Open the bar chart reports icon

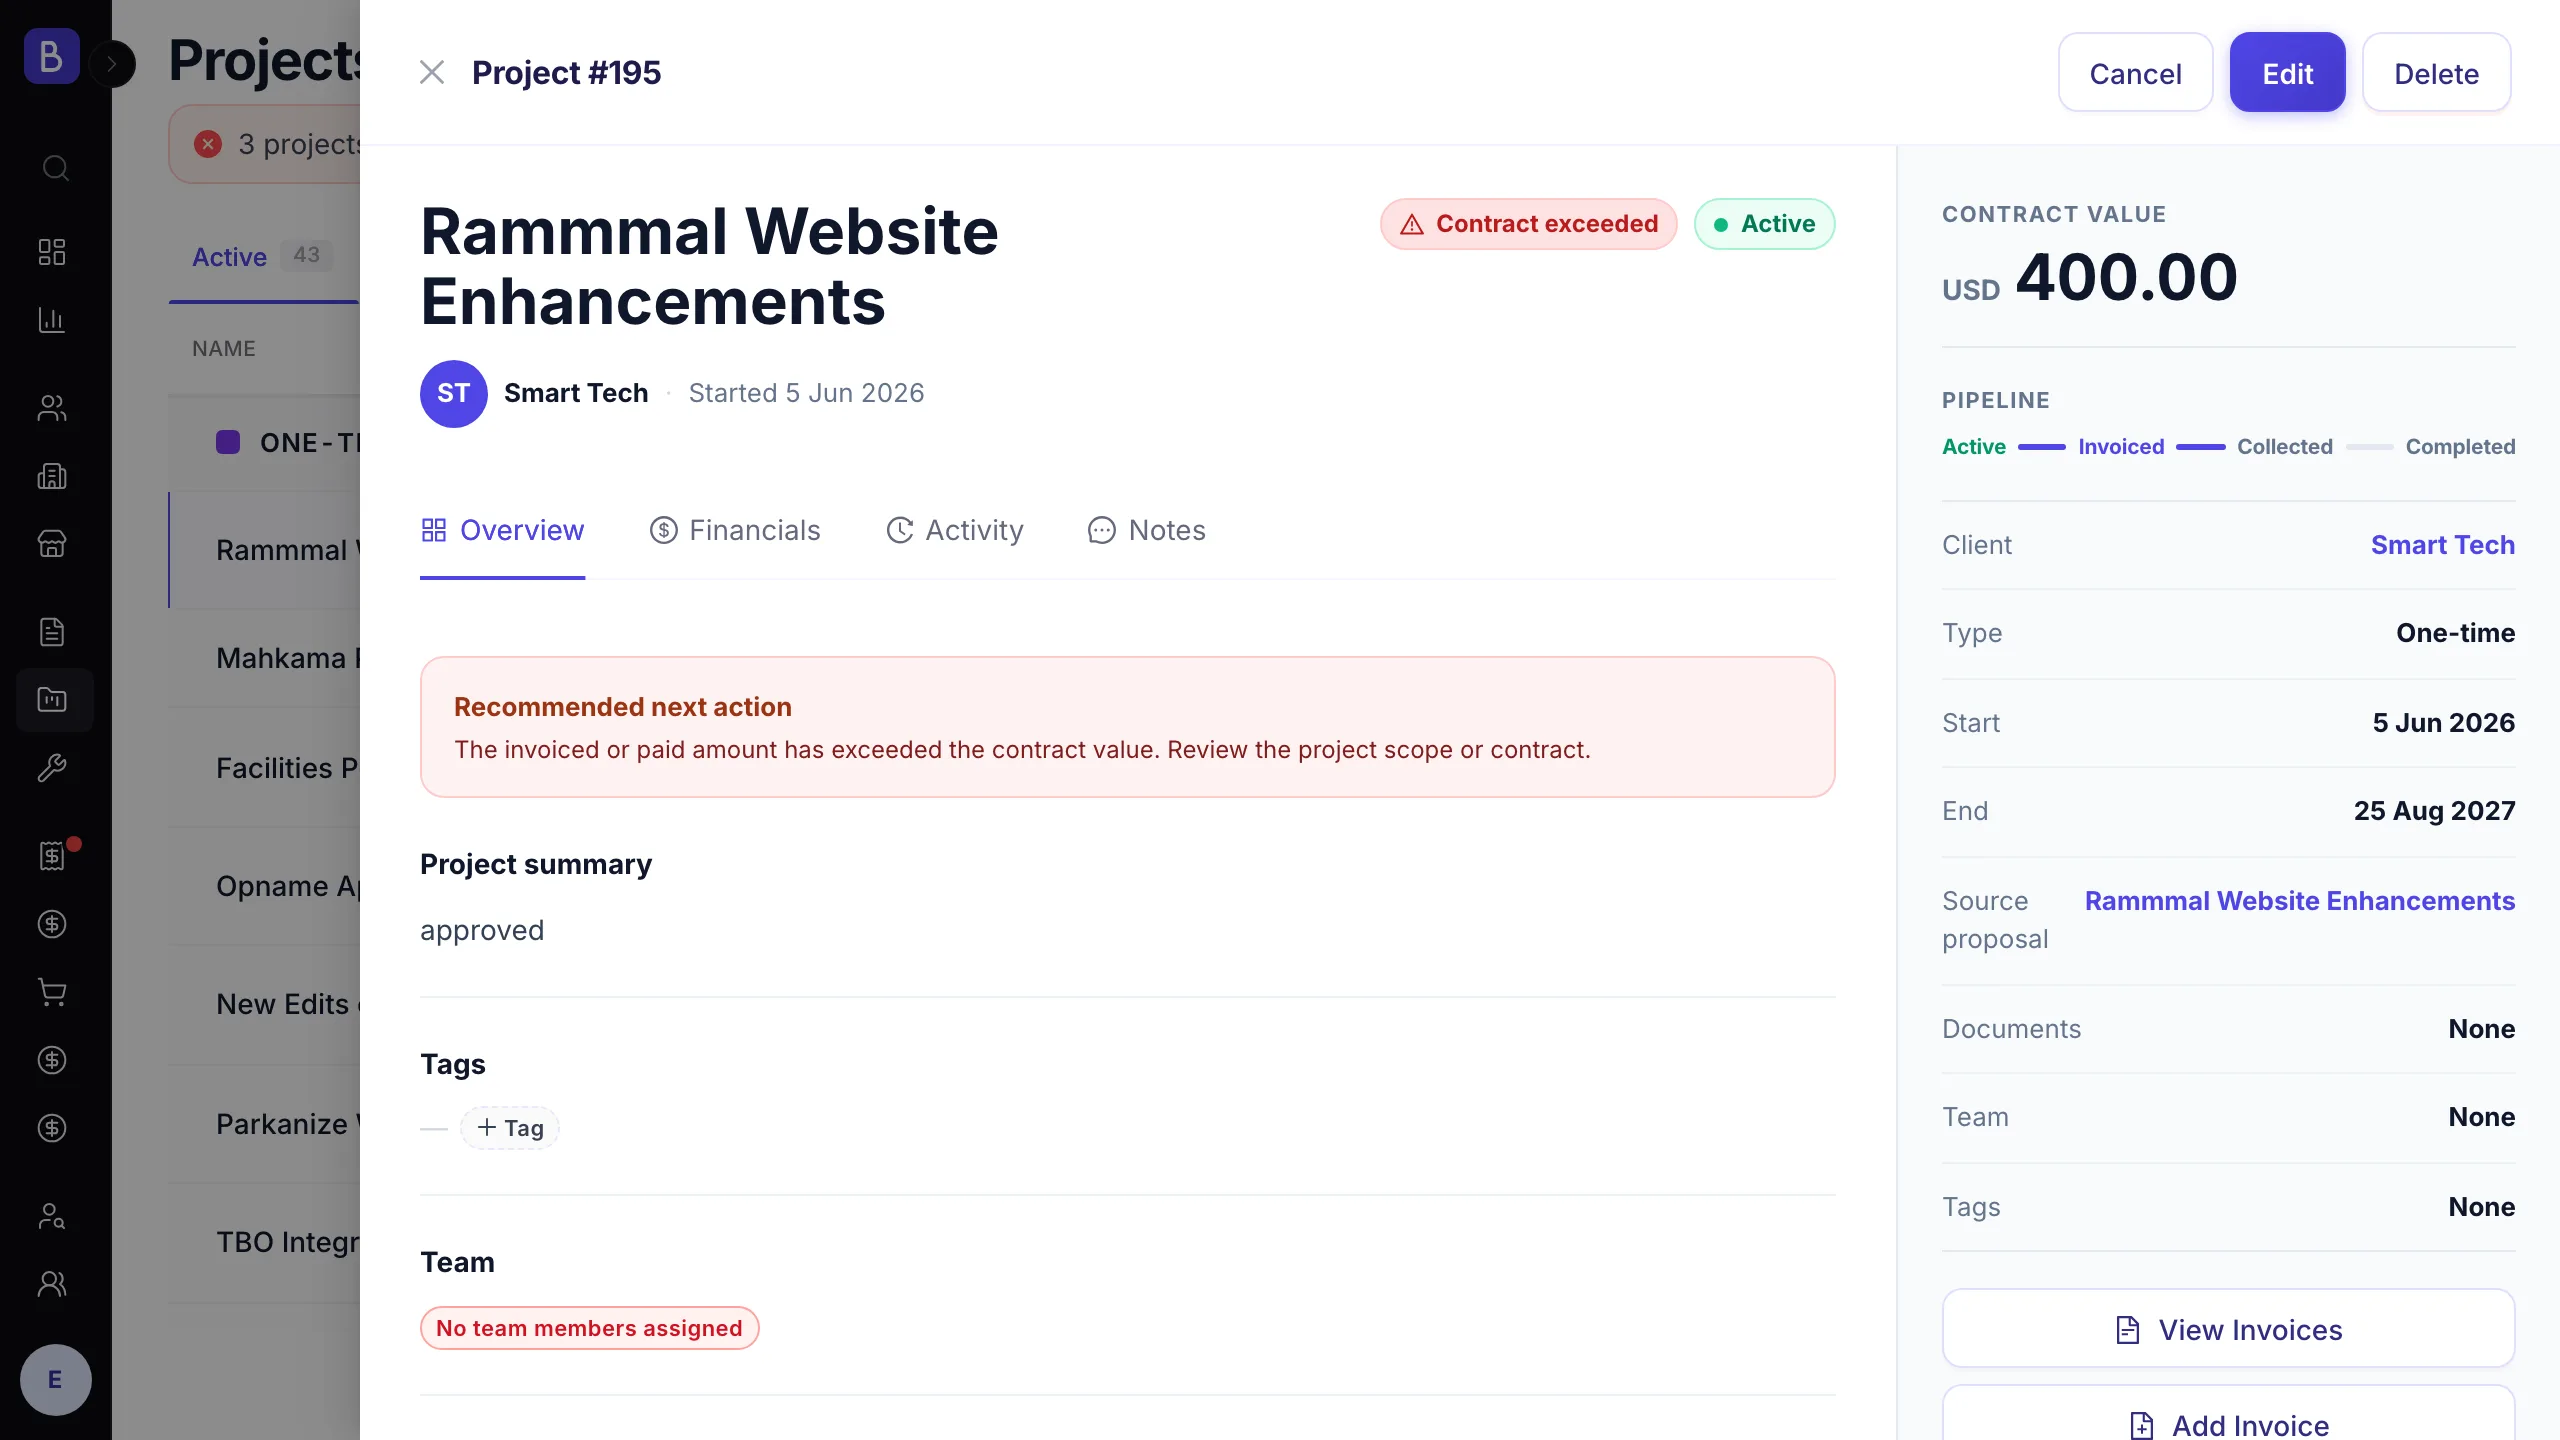point(52,320)
